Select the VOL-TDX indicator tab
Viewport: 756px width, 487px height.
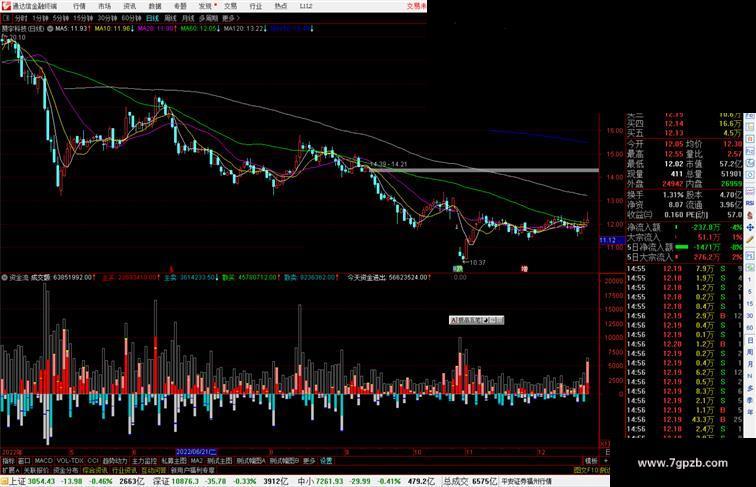pyautogui.click(x=70, y=461)
